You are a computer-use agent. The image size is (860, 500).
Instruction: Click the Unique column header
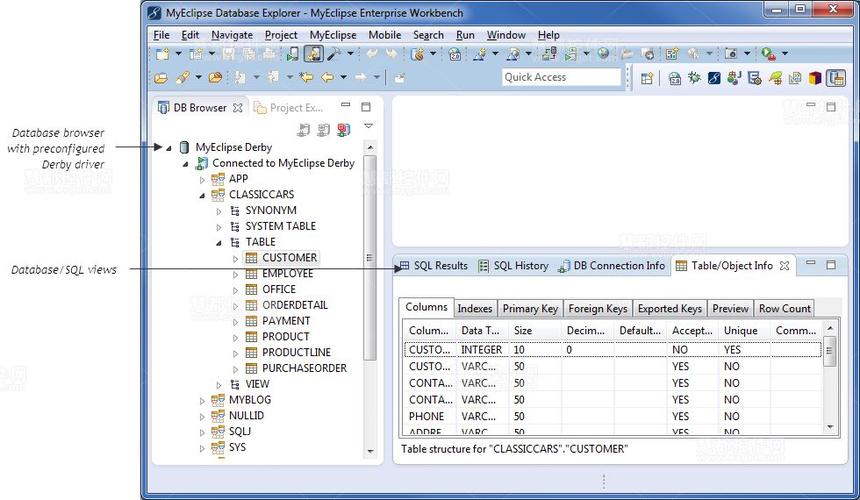click(740, 330)
